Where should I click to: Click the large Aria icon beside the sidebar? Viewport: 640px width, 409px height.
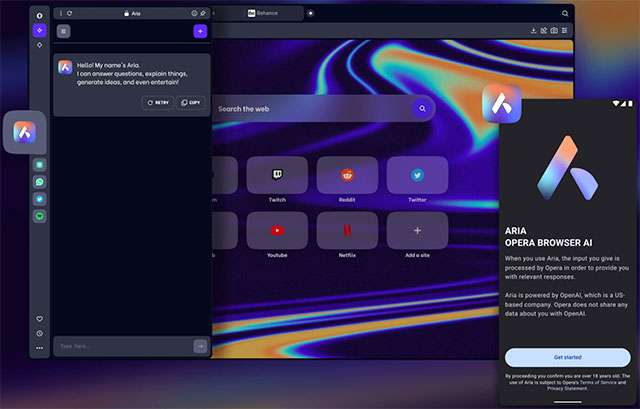24,132
